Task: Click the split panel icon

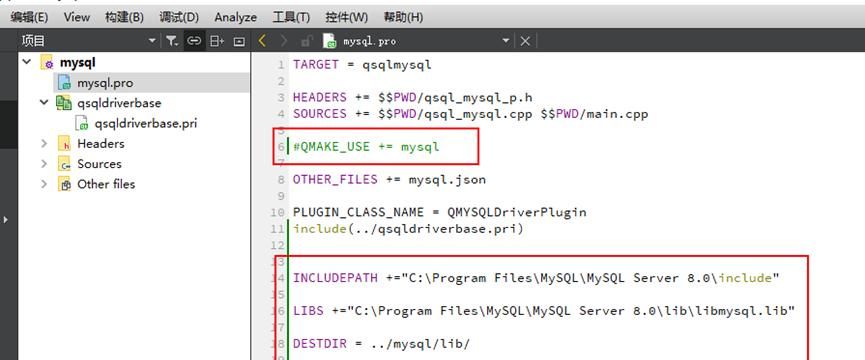Action: [x=217, y=41]
